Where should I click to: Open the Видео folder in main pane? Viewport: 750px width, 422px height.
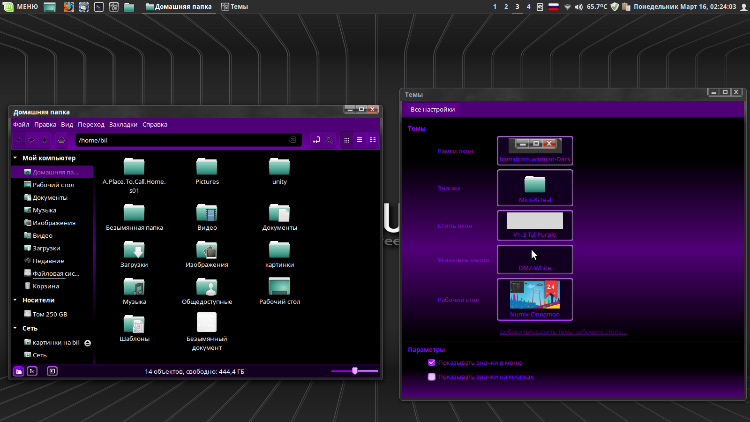pyautogui.click(x=207, y=213)
